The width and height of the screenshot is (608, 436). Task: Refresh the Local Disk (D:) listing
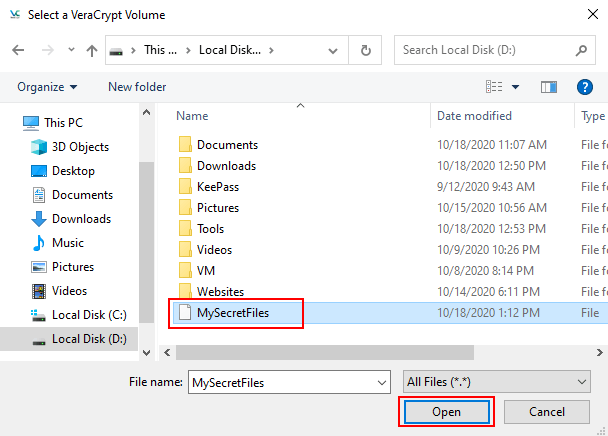pos(365,50)
